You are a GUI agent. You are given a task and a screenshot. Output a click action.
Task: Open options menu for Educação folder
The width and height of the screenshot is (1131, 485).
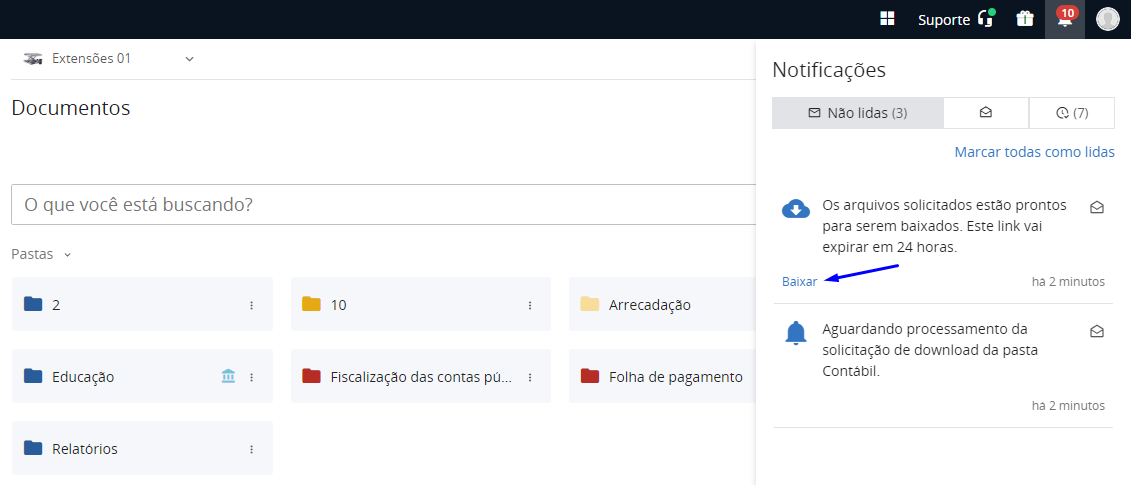tap(252, 377)
